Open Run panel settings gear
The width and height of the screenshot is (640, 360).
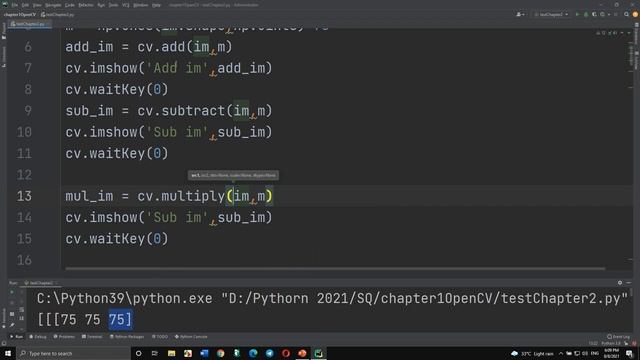tap(620, 282)
